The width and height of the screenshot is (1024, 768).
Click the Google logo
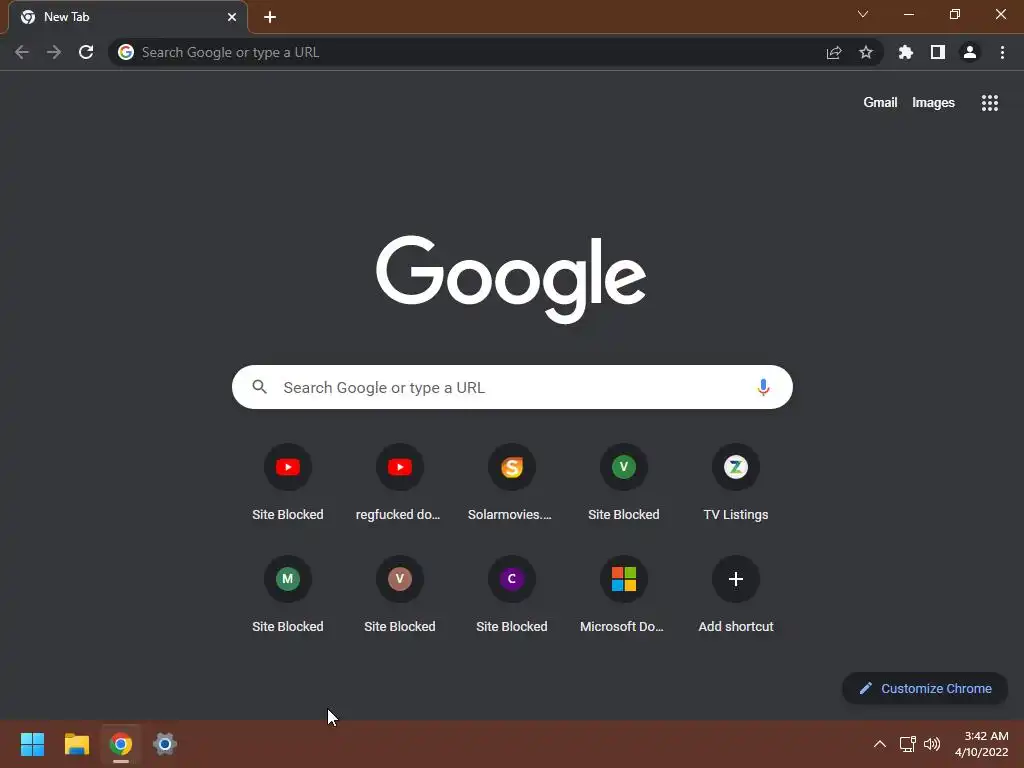pos(511,279)
